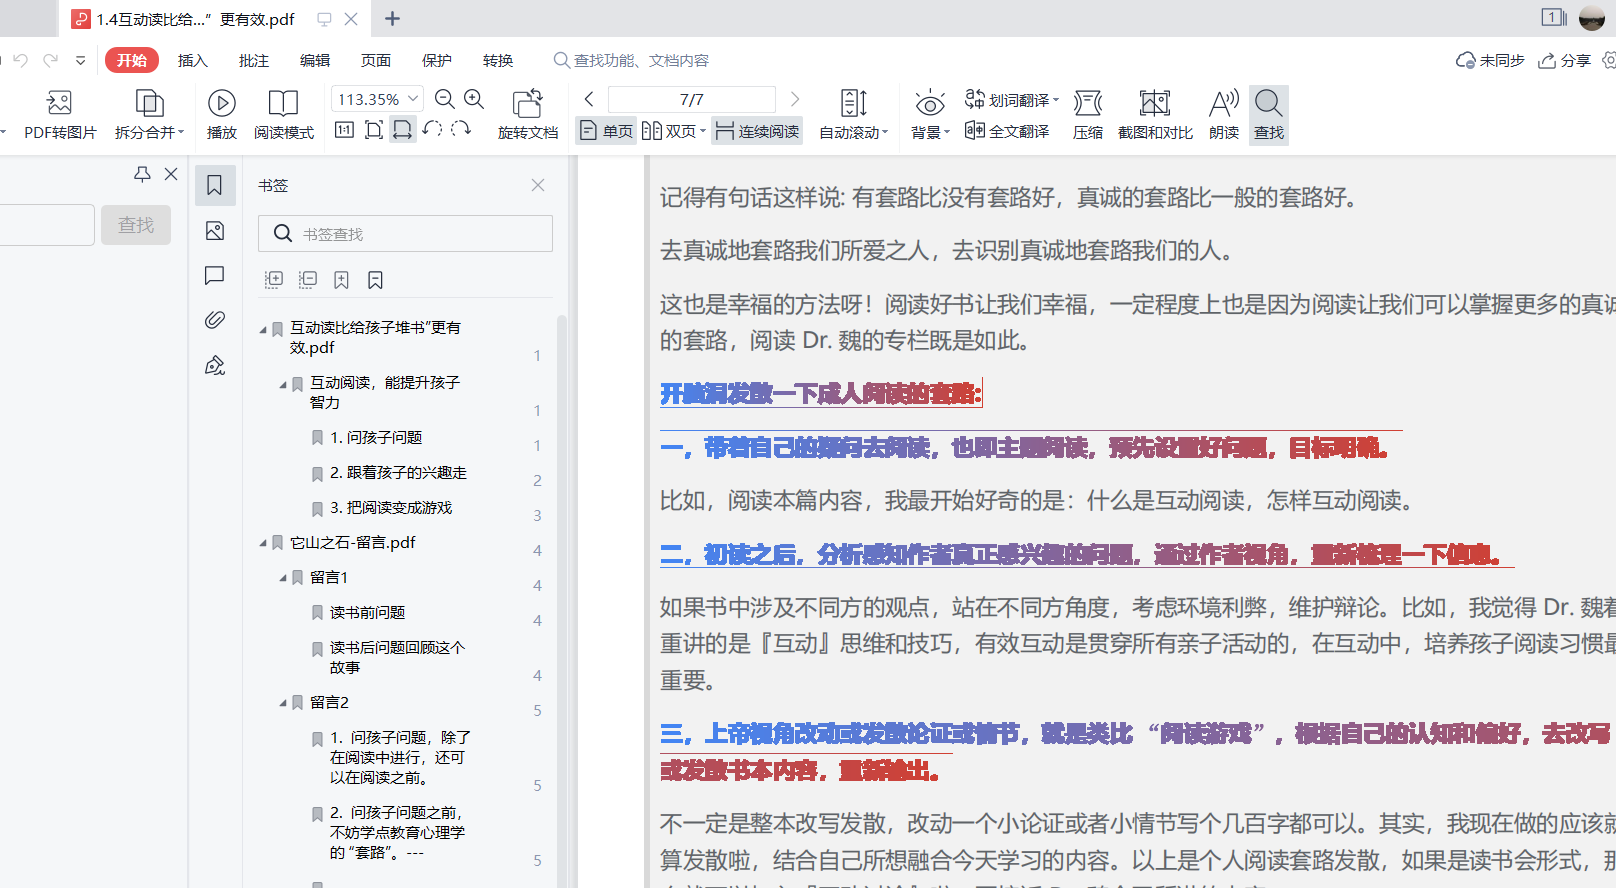1616x888 pixels.
Task: Start slideshow with 播放 button
Action: 221,103
